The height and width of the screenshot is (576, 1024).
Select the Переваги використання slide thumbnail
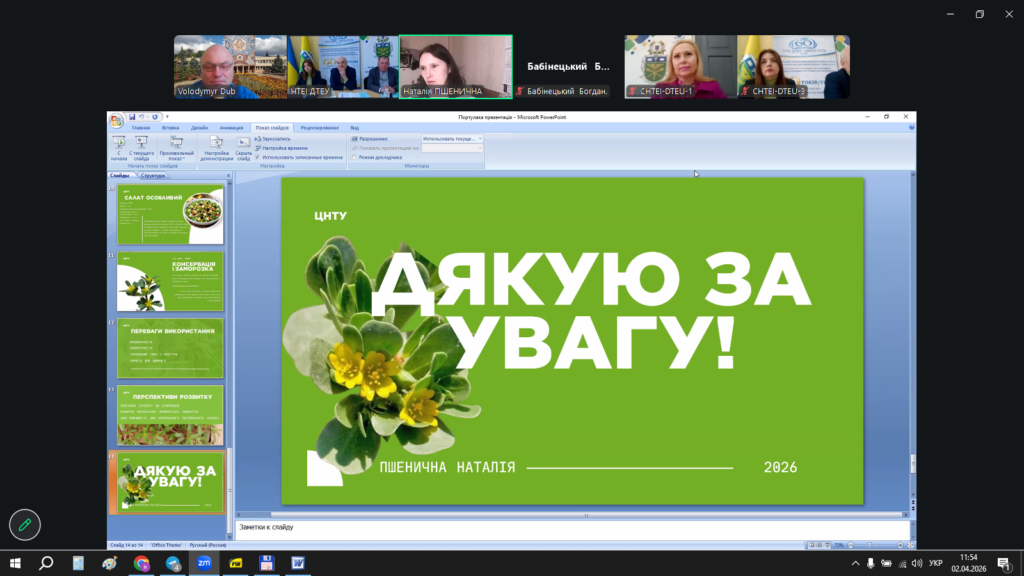(170, 348)
